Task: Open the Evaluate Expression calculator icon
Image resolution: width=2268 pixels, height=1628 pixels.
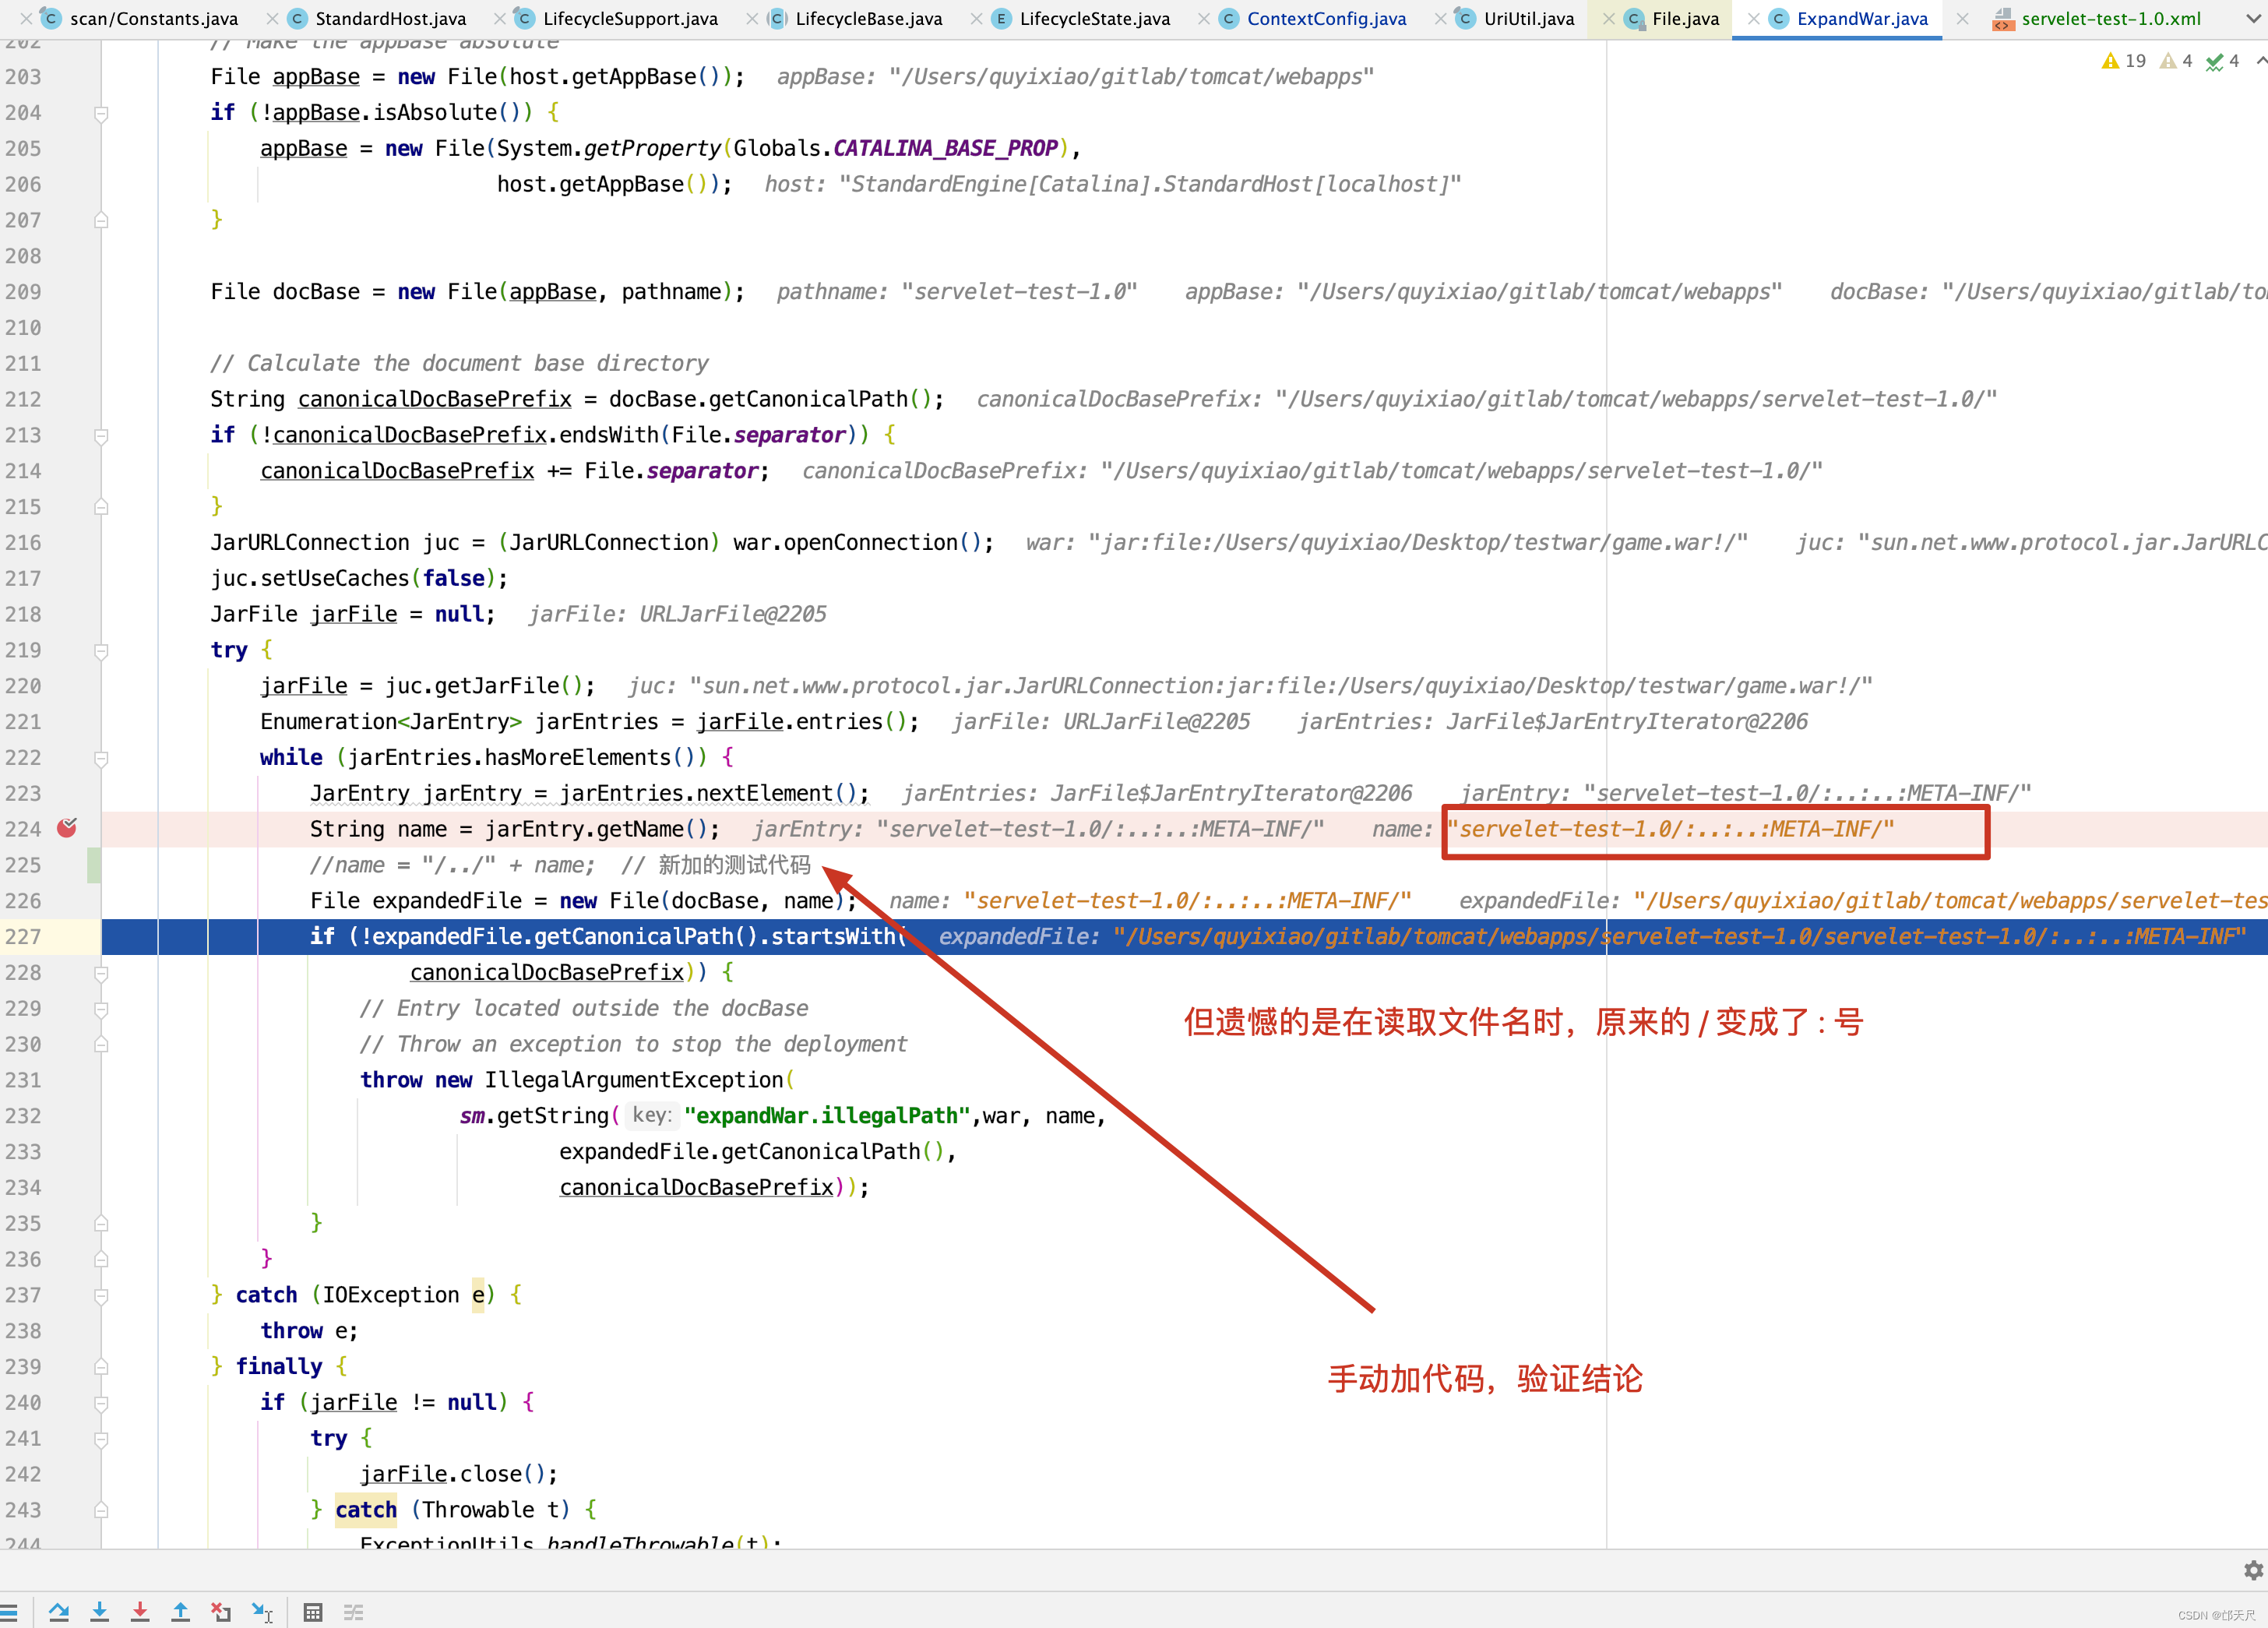Action: point(313,1612)
